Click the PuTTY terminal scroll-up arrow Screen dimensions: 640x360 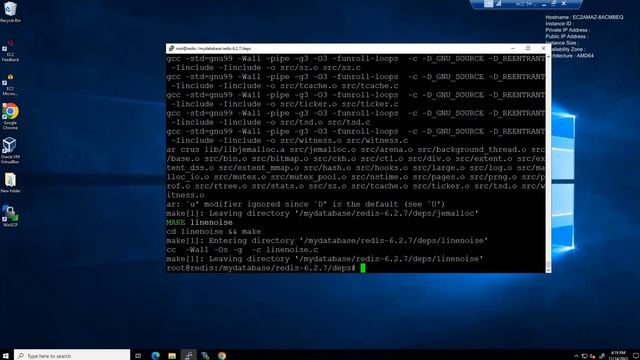coord(548,57)
